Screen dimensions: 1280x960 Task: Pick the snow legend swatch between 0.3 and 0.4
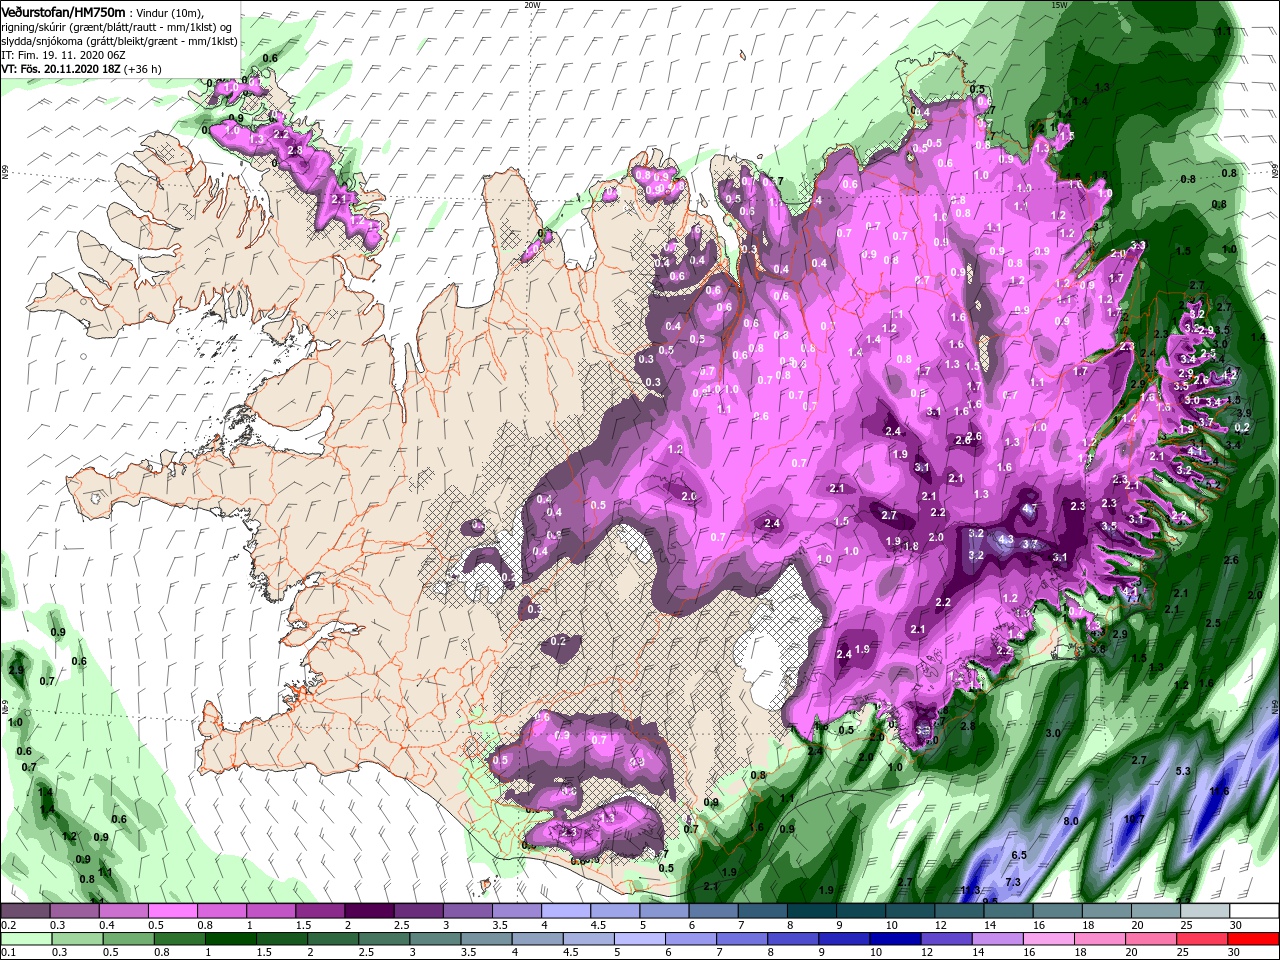click(x=74, y=911)
